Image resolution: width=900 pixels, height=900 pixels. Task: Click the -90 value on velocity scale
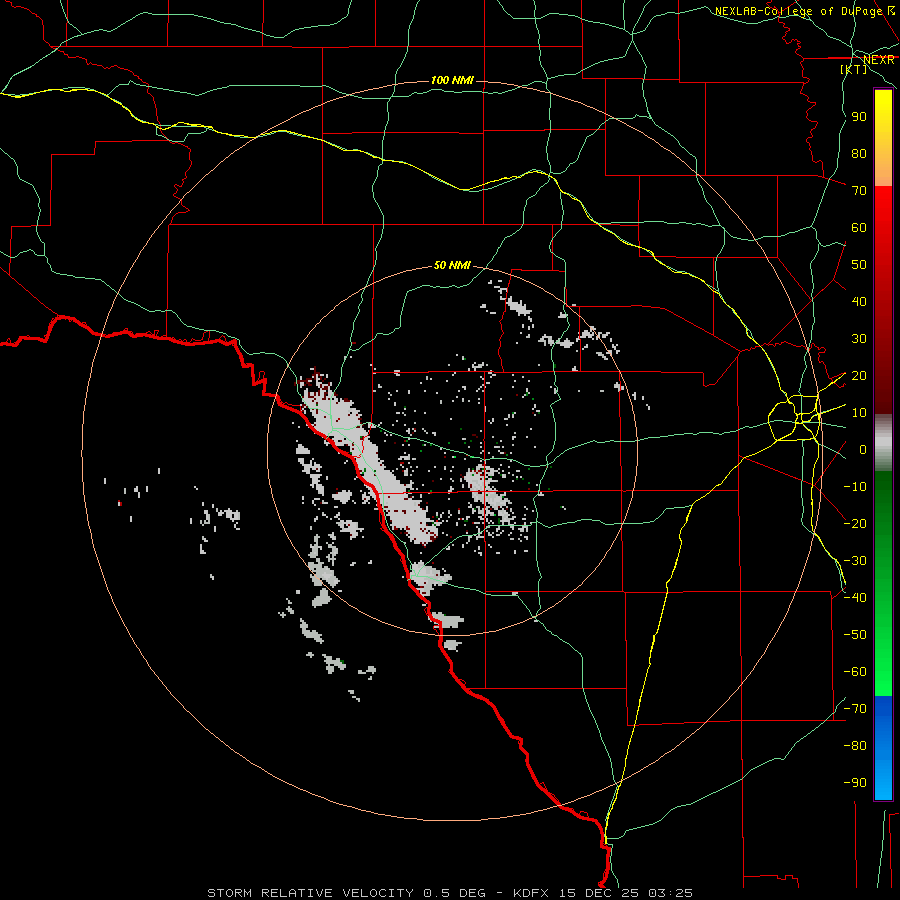[x=855, y=783]
